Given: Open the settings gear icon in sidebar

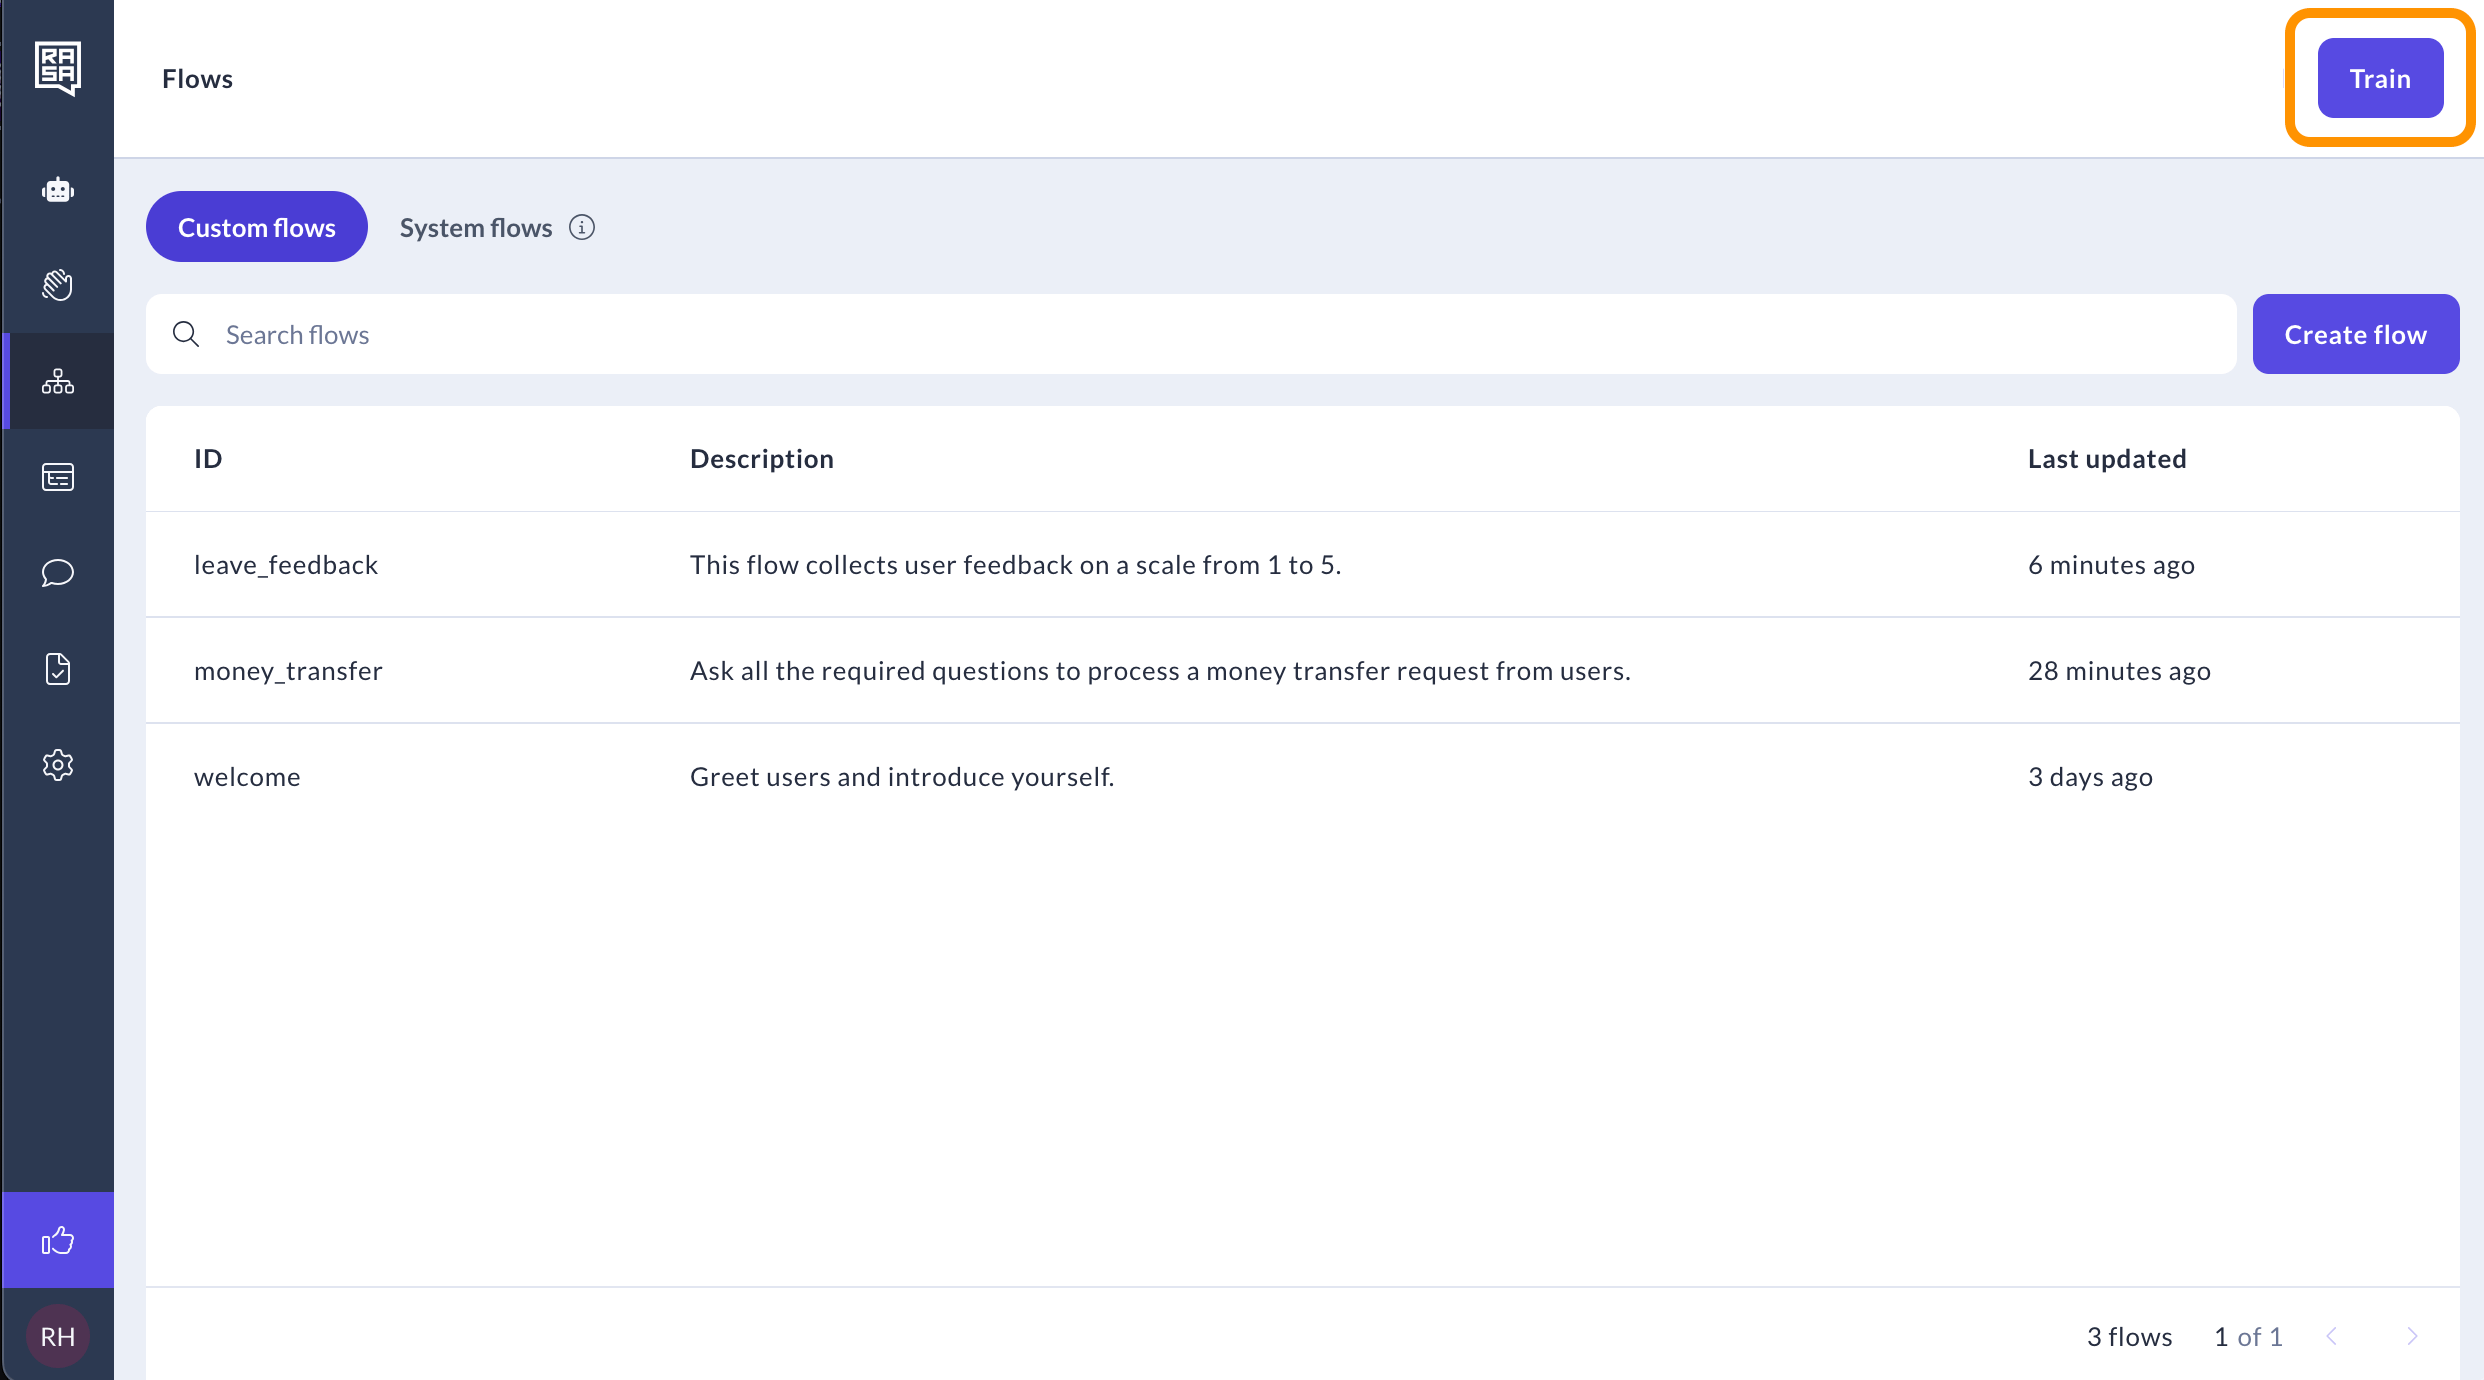Looking at the screenshot, I should 58,765.
